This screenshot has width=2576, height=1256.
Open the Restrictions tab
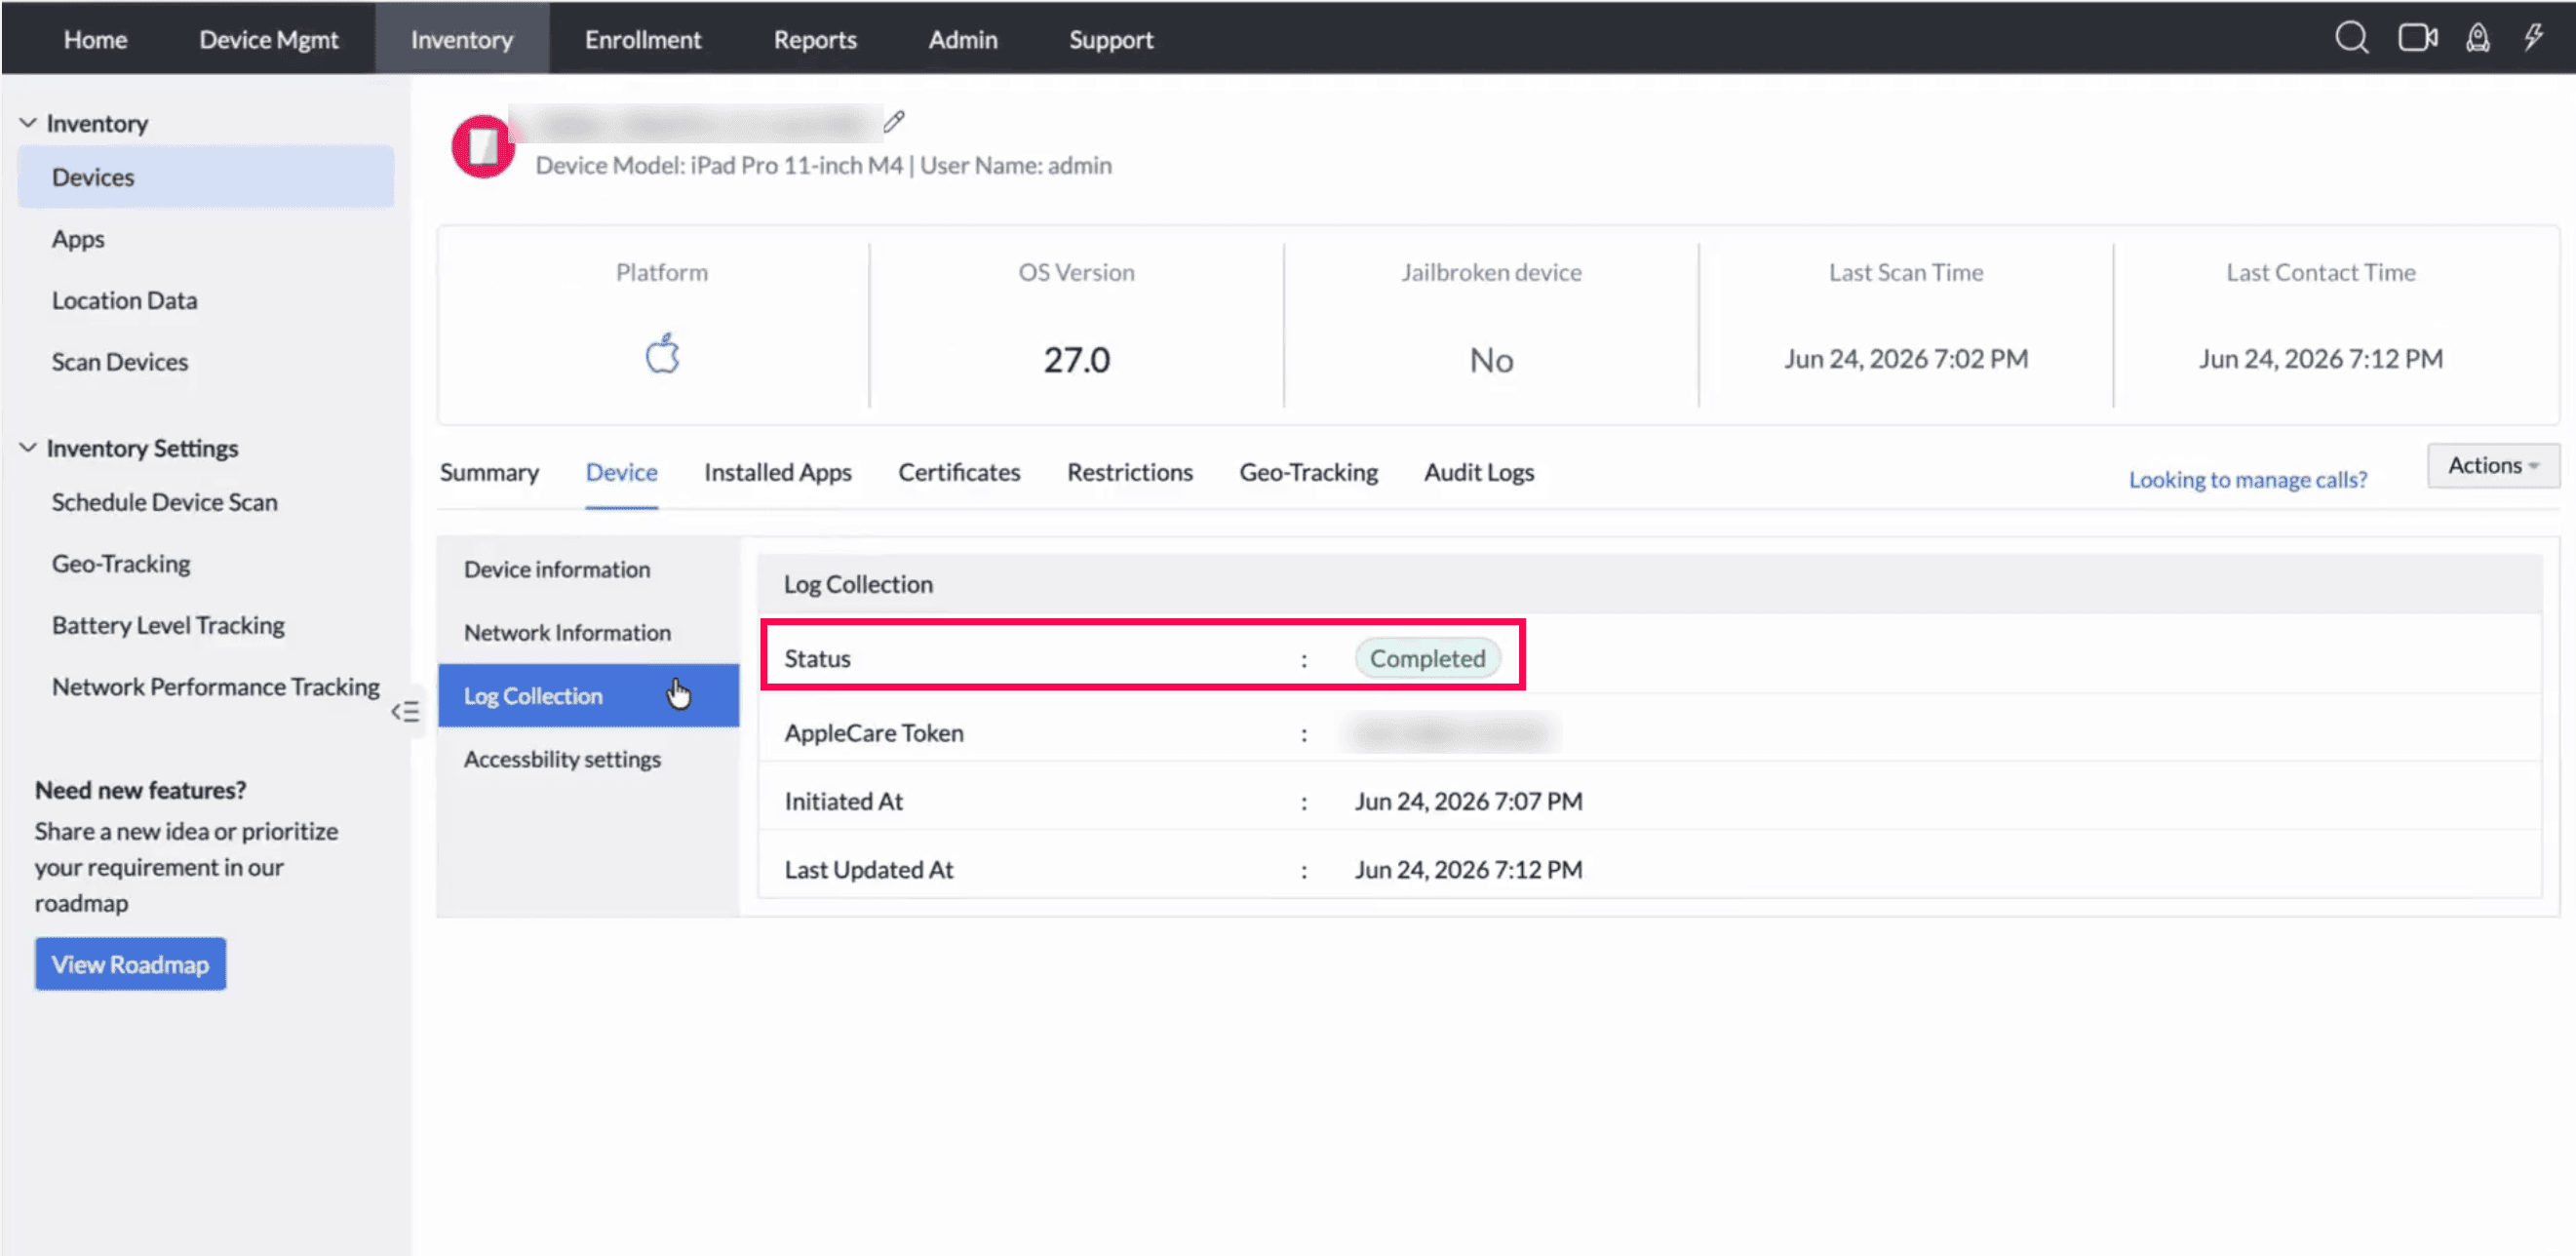(1129, 472)
